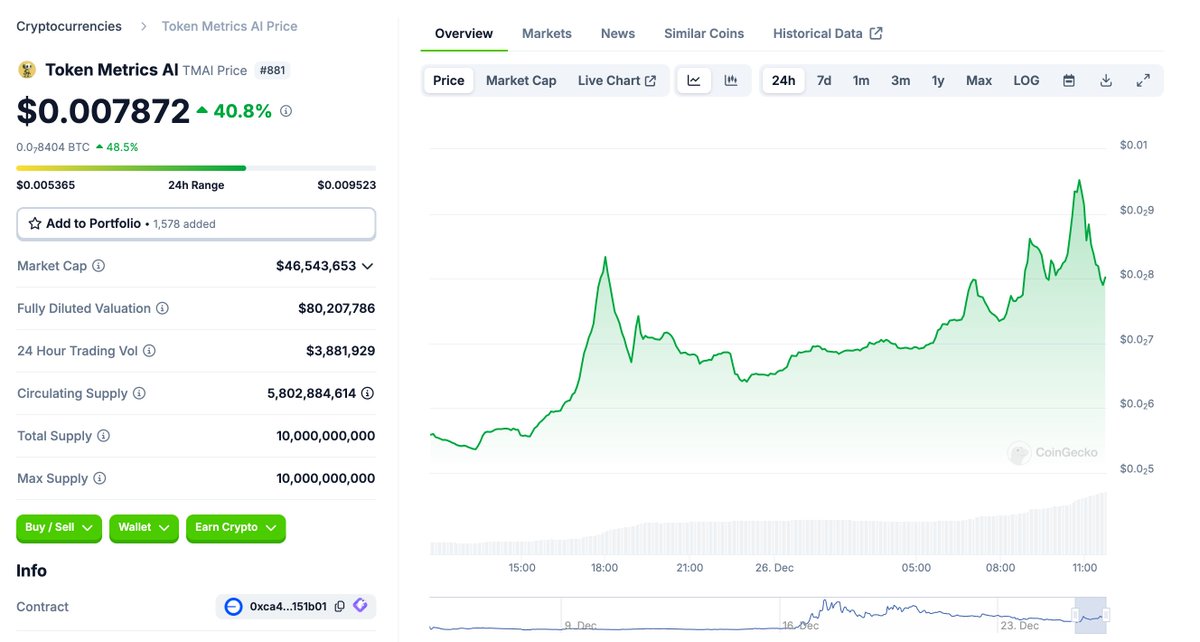Open Max Supply info icon

point(100,478)
